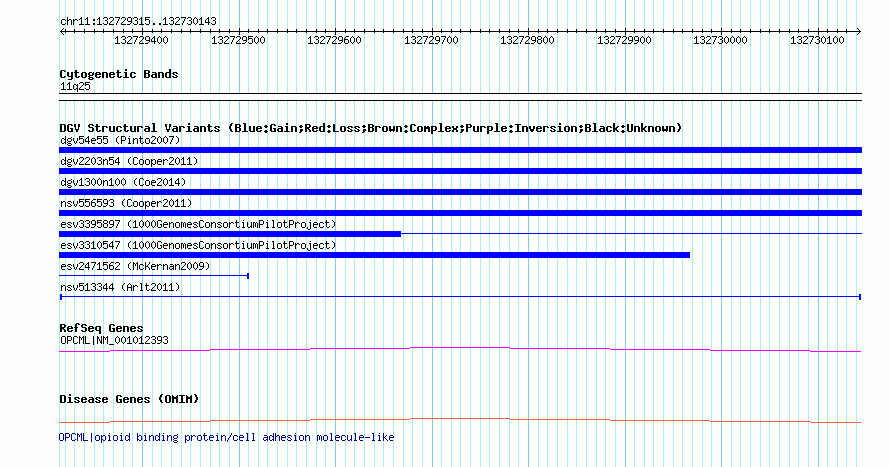Click the 11q25 band label
The width and height of the screenshot is (890, 467).
tap(75, 87)
